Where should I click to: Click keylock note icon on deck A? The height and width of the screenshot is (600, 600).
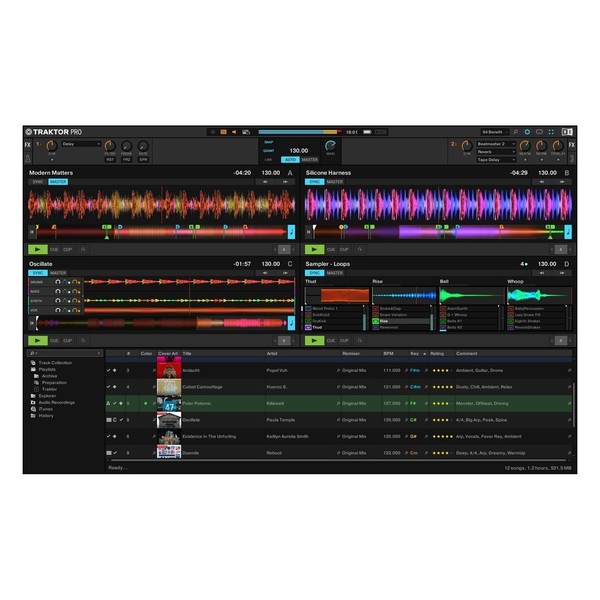click(x=291, y=232)
